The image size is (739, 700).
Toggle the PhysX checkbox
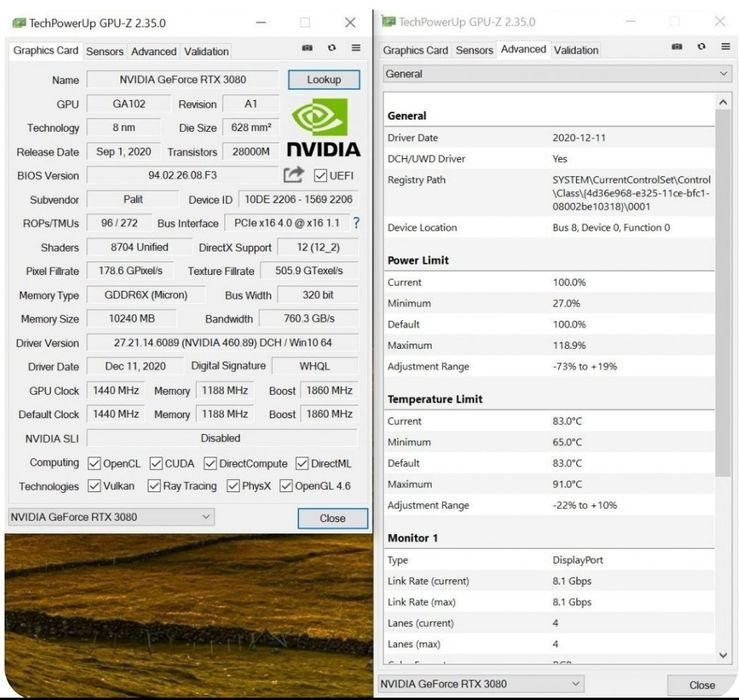click(233, 486)
